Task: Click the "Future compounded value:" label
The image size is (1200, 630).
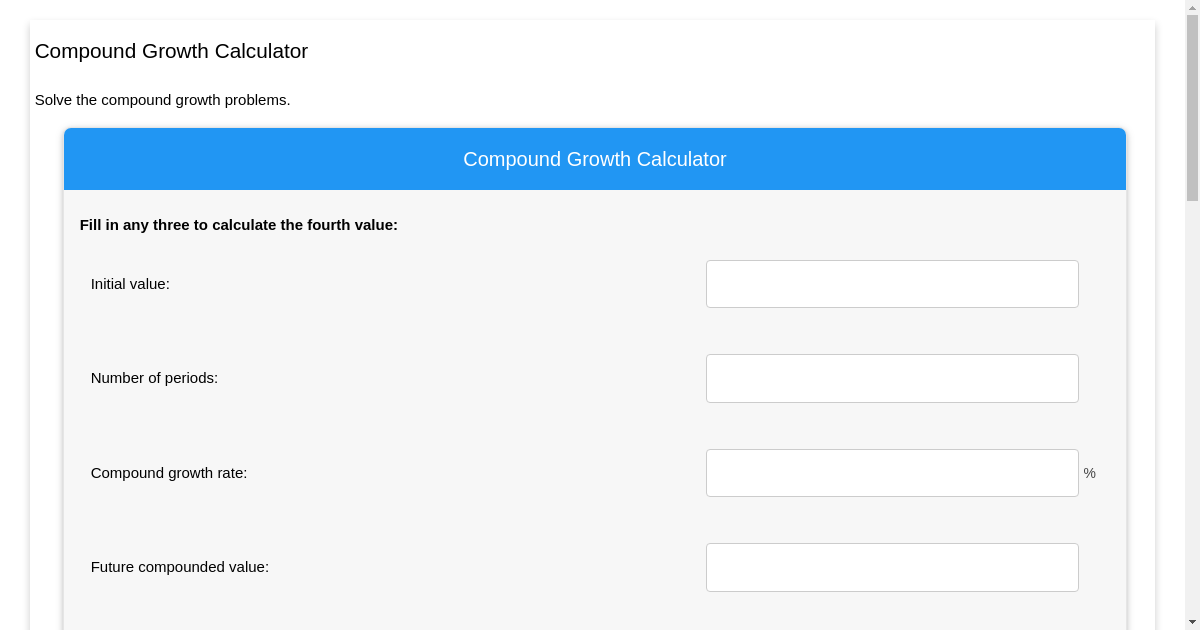Action: tap(180, 567)
